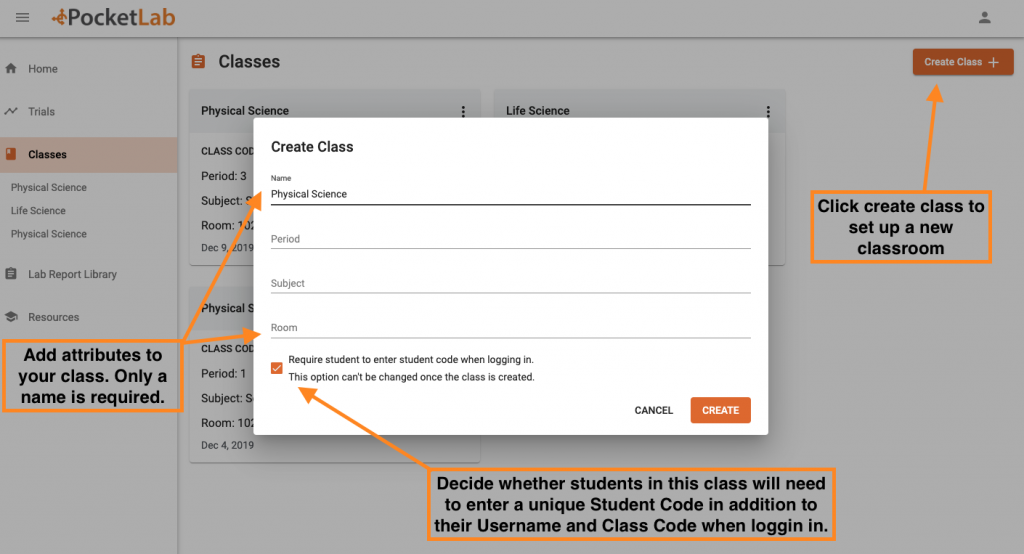Click the Home icon in sidebar
1024x554 pixels.
pos(12,69)
